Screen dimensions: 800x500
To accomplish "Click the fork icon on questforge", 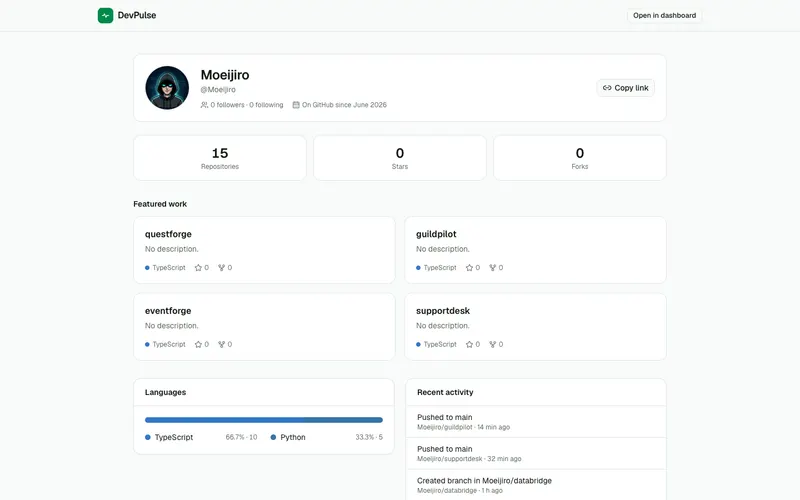I will coord(221,267).
